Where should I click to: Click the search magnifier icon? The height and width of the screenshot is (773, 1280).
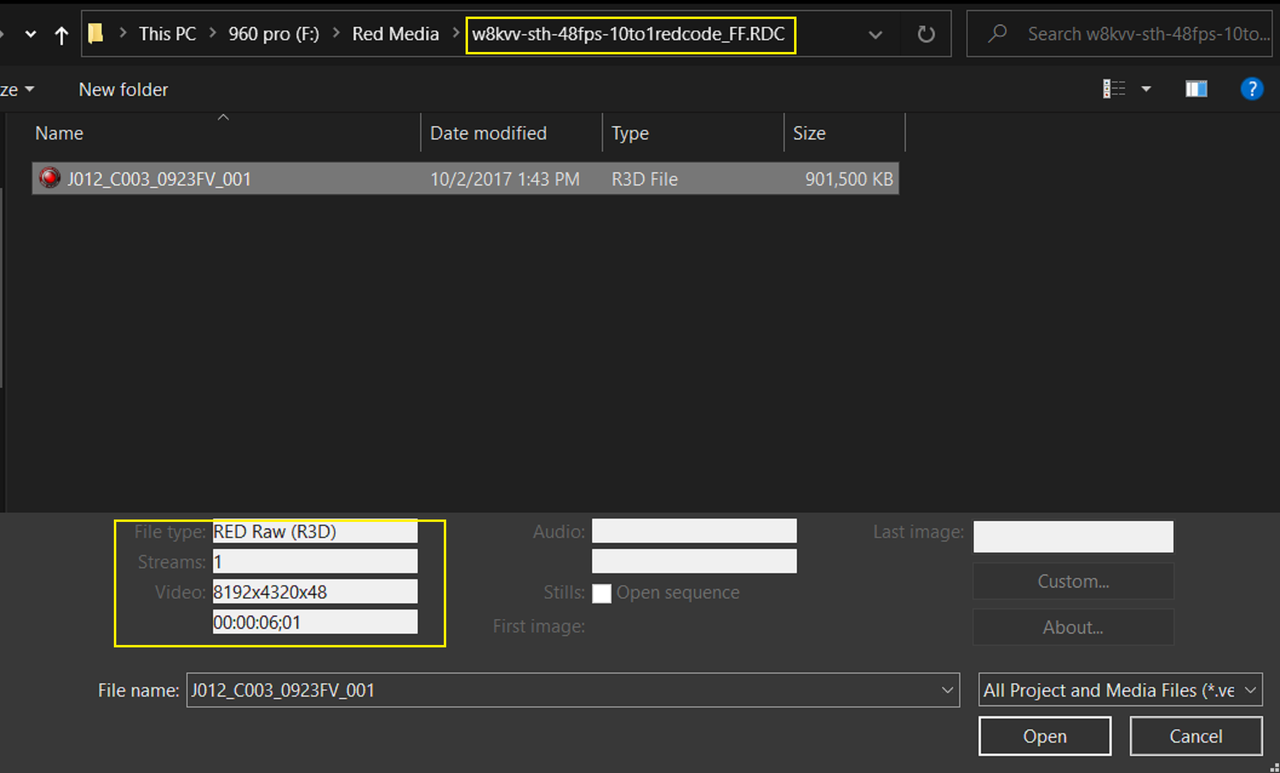[997, 34]
